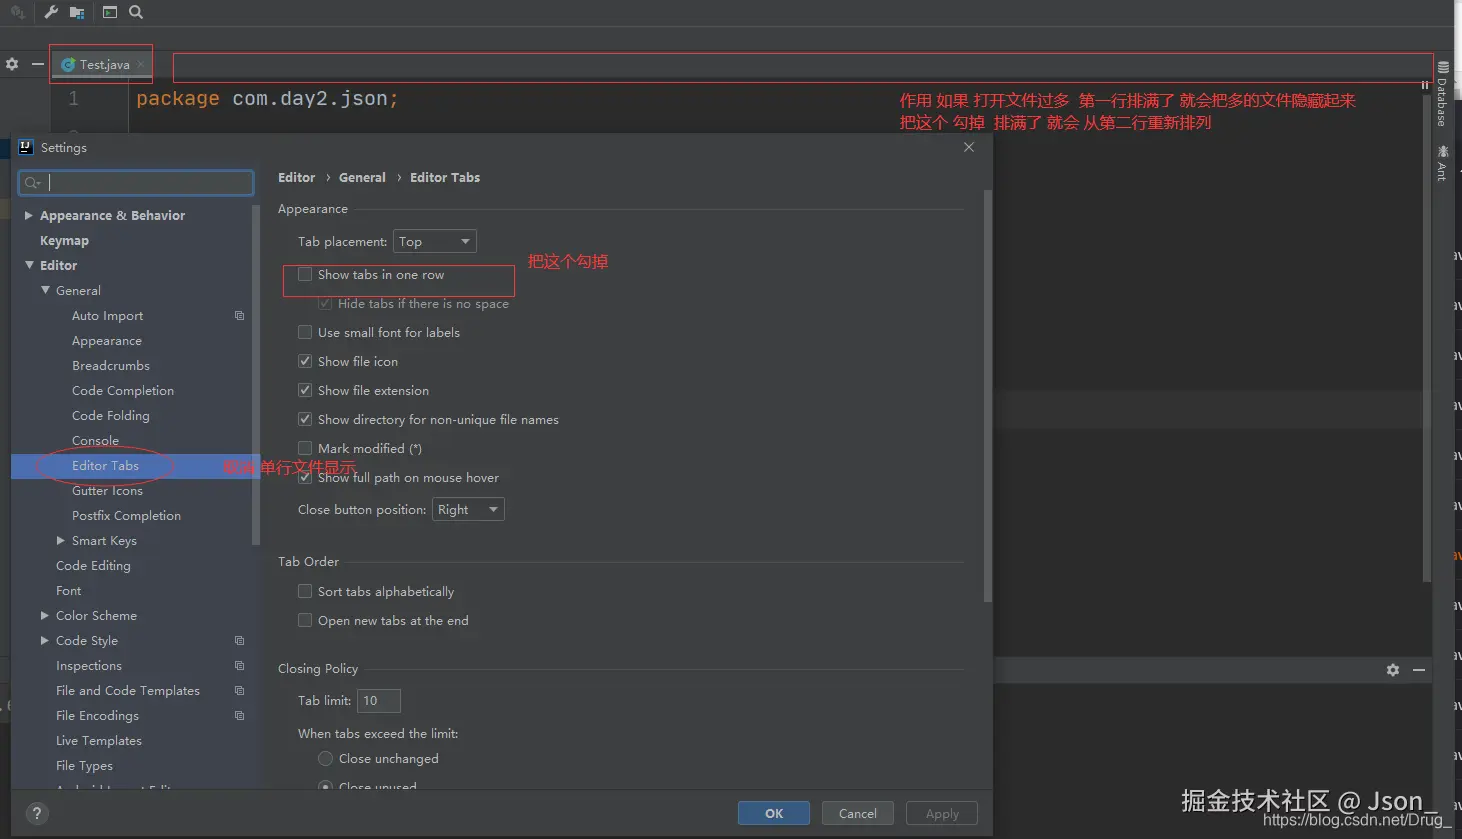Click the greyed-out build icon in IDE toolbar
1462x839 pixels.
point(17,12)
